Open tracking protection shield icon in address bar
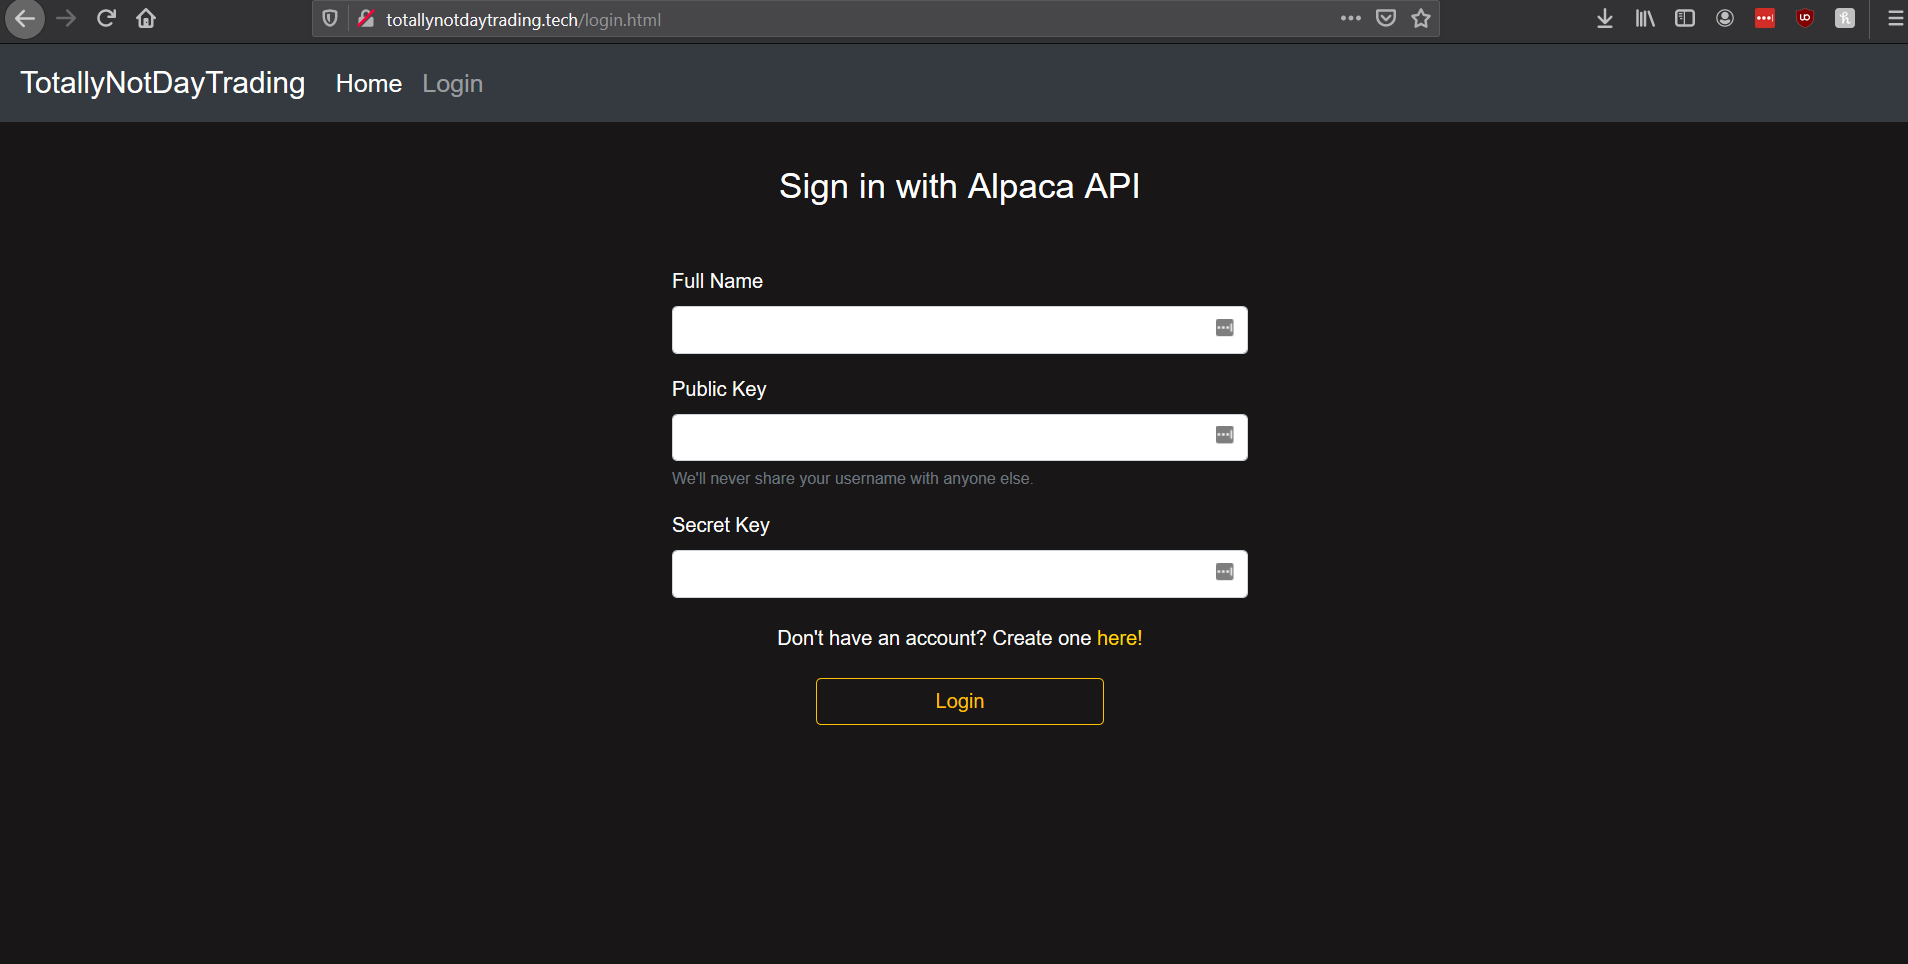Viewport: 1908px width, 964px height. click(330, 19)
